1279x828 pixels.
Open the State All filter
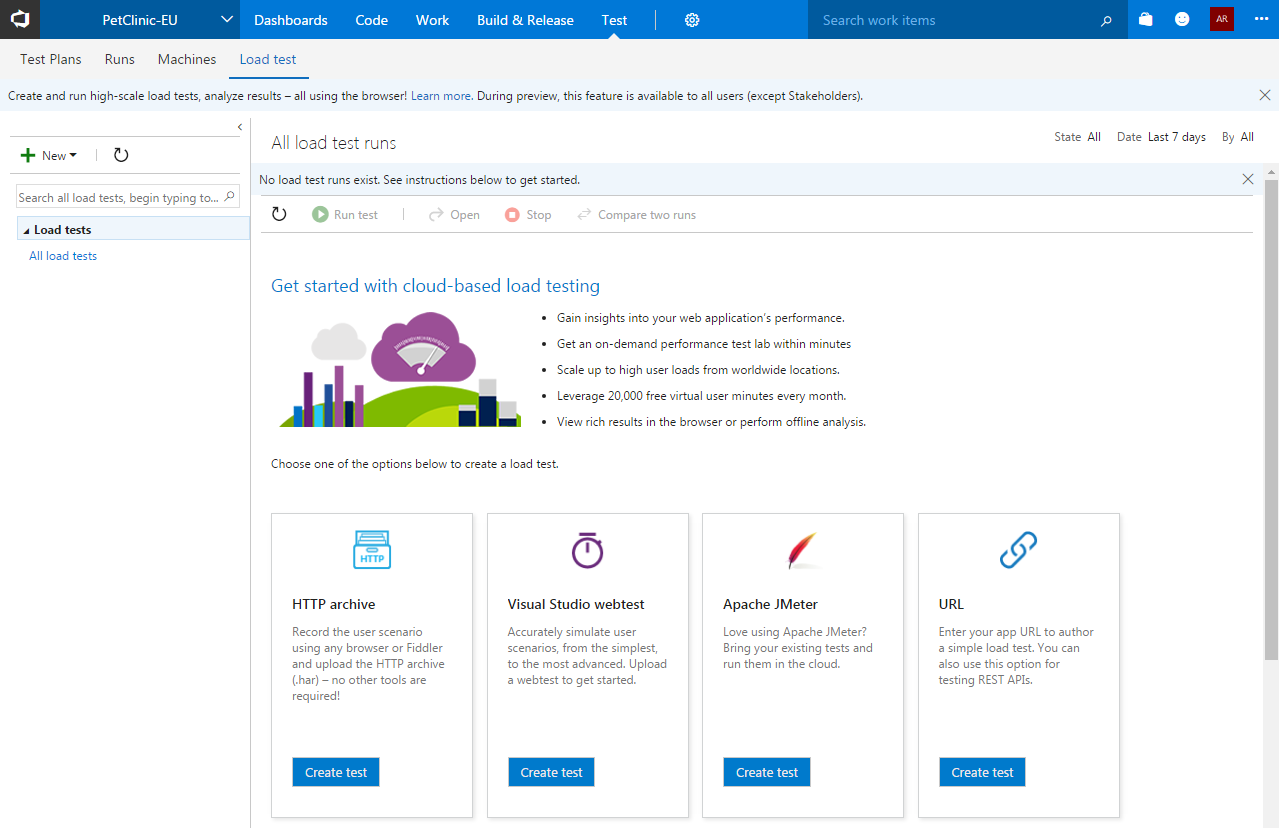[1077, 137]
